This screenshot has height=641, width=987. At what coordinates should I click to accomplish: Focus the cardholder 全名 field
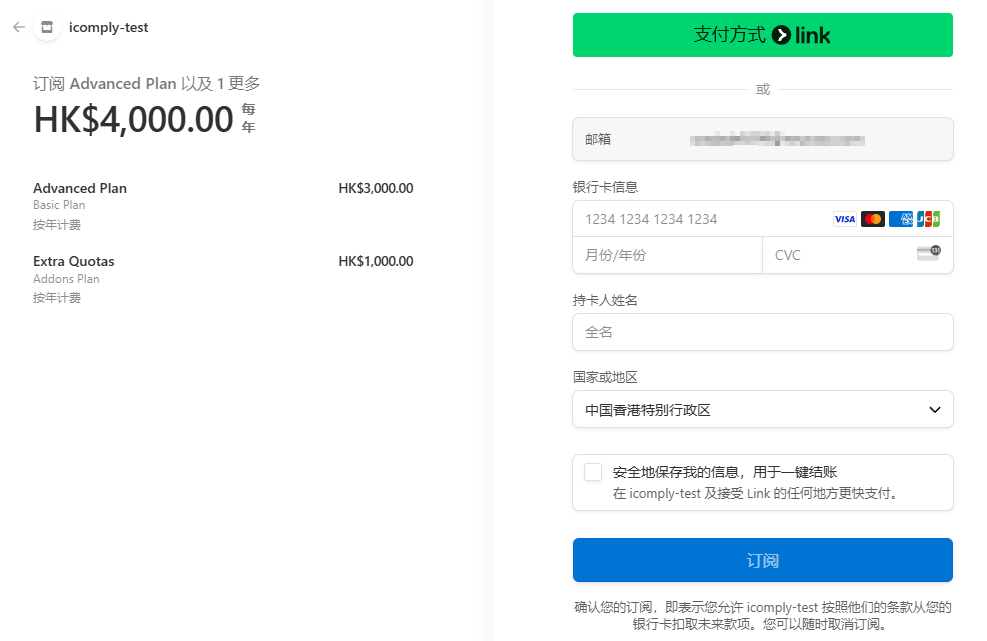point(763,332)
